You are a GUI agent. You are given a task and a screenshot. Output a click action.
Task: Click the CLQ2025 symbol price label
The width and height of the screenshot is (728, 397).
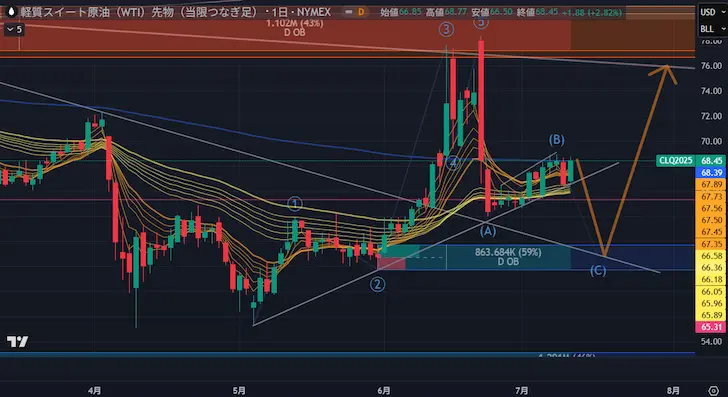(x=676, y=161)
